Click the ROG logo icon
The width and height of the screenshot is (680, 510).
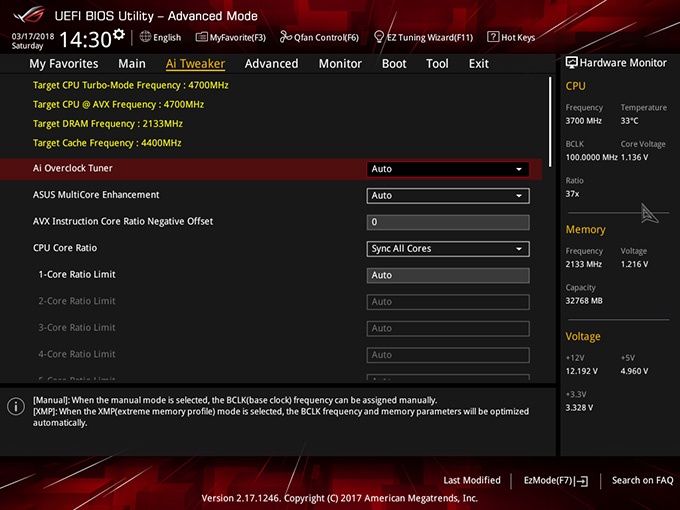click(29, 14)
